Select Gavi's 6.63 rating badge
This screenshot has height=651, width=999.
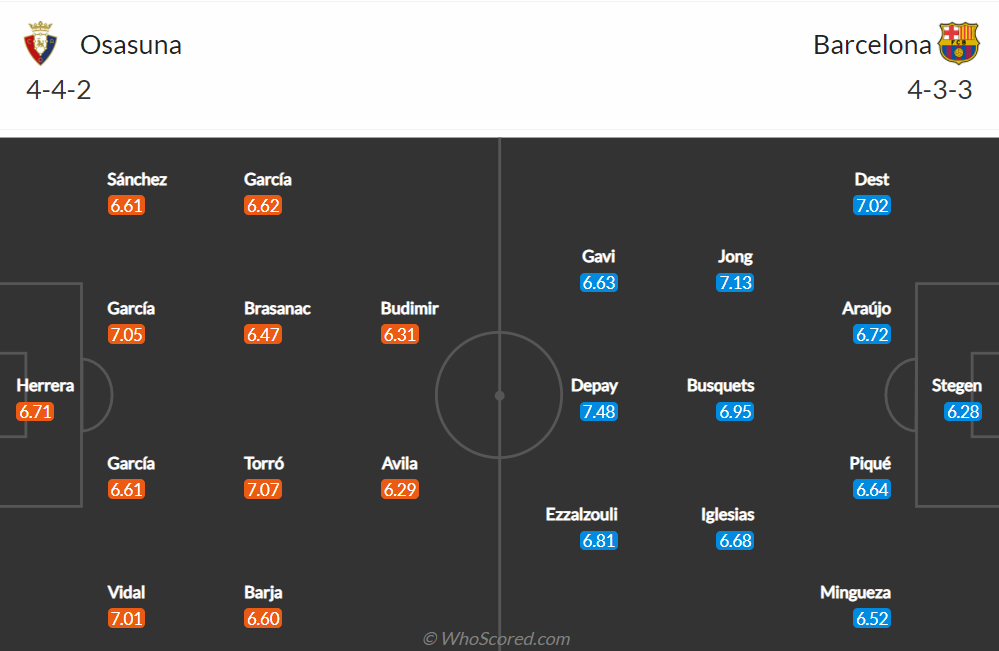(x=599, y=282)
